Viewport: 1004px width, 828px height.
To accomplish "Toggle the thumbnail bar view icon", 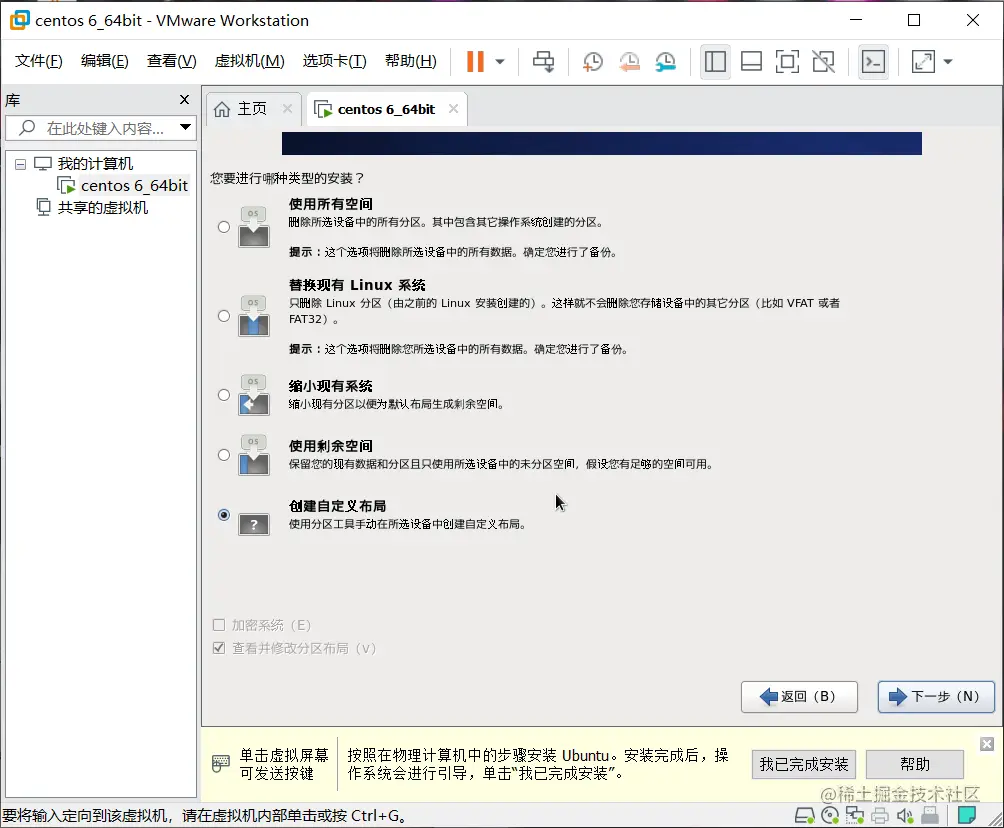I will pyautogui.click(x=750, y=61).
